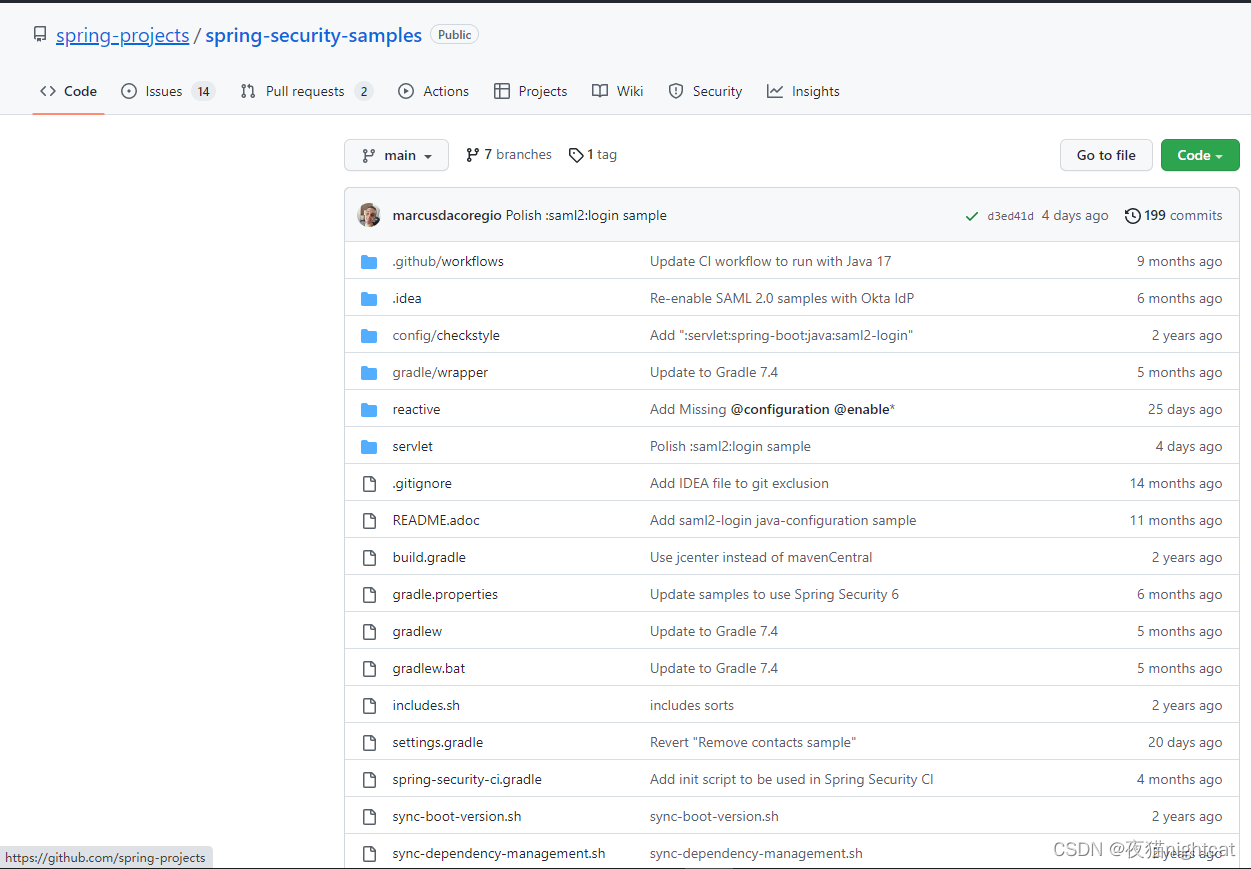Image resolution: width=1251 pixels, height=869 pixels.
Task: Click the tag icon next to 1 tag
Action: pyautogui.click(x=576, y=155)
